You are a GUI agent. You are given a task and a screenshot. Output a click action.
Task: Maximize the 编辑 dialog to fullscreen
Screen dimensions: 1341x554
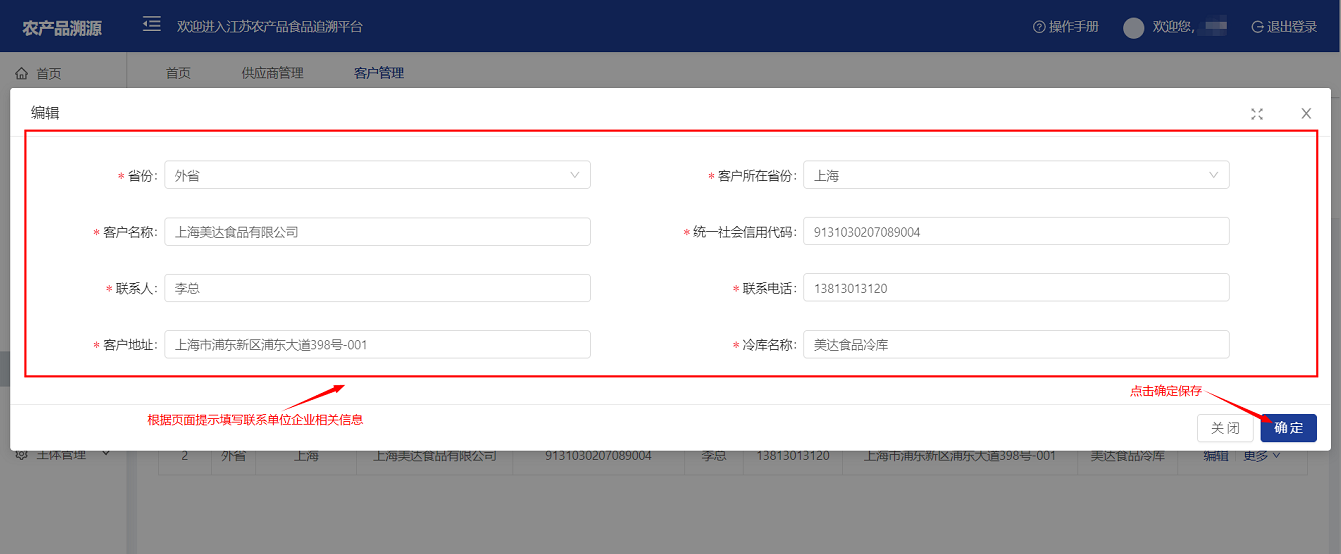1257,114
